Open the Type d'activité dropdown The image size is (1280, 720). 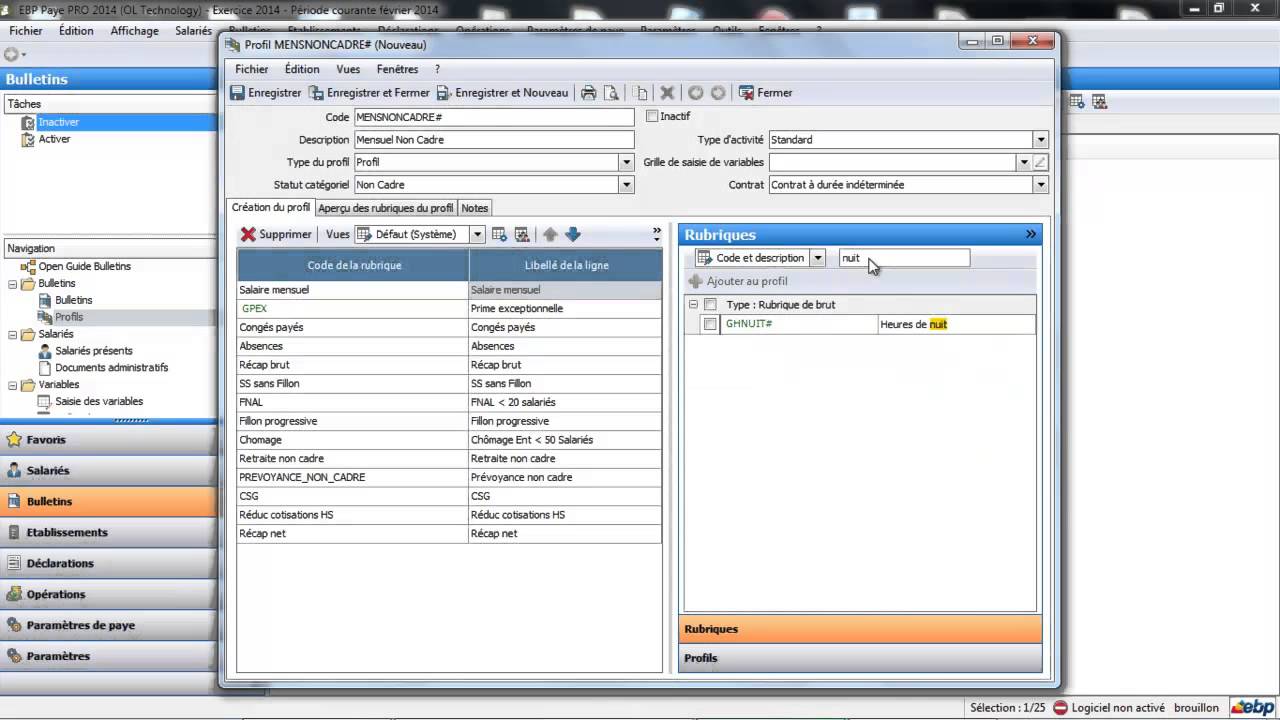click(1041, 140)
